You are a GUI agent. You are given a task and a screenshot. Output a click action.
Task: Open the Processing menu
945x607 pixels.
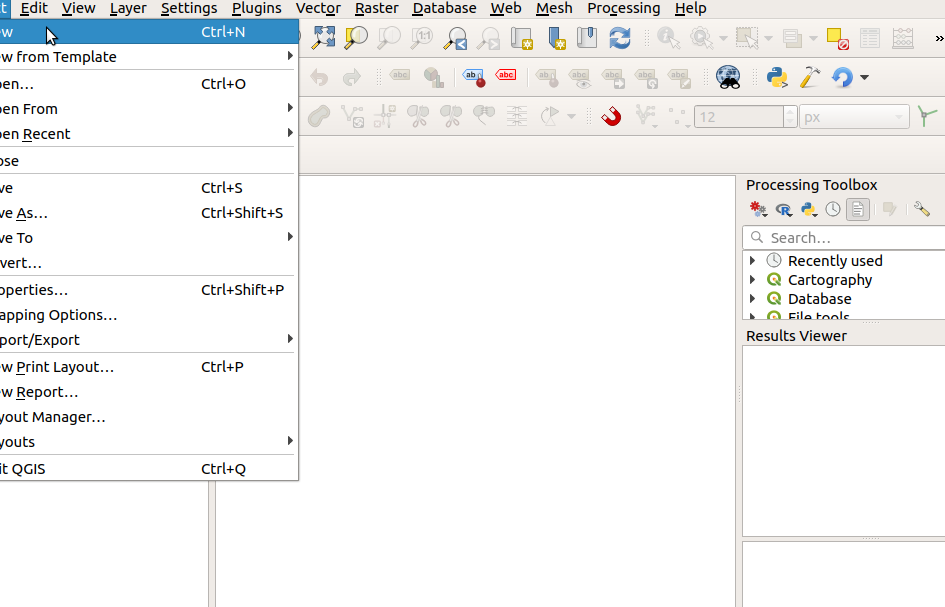623,8
